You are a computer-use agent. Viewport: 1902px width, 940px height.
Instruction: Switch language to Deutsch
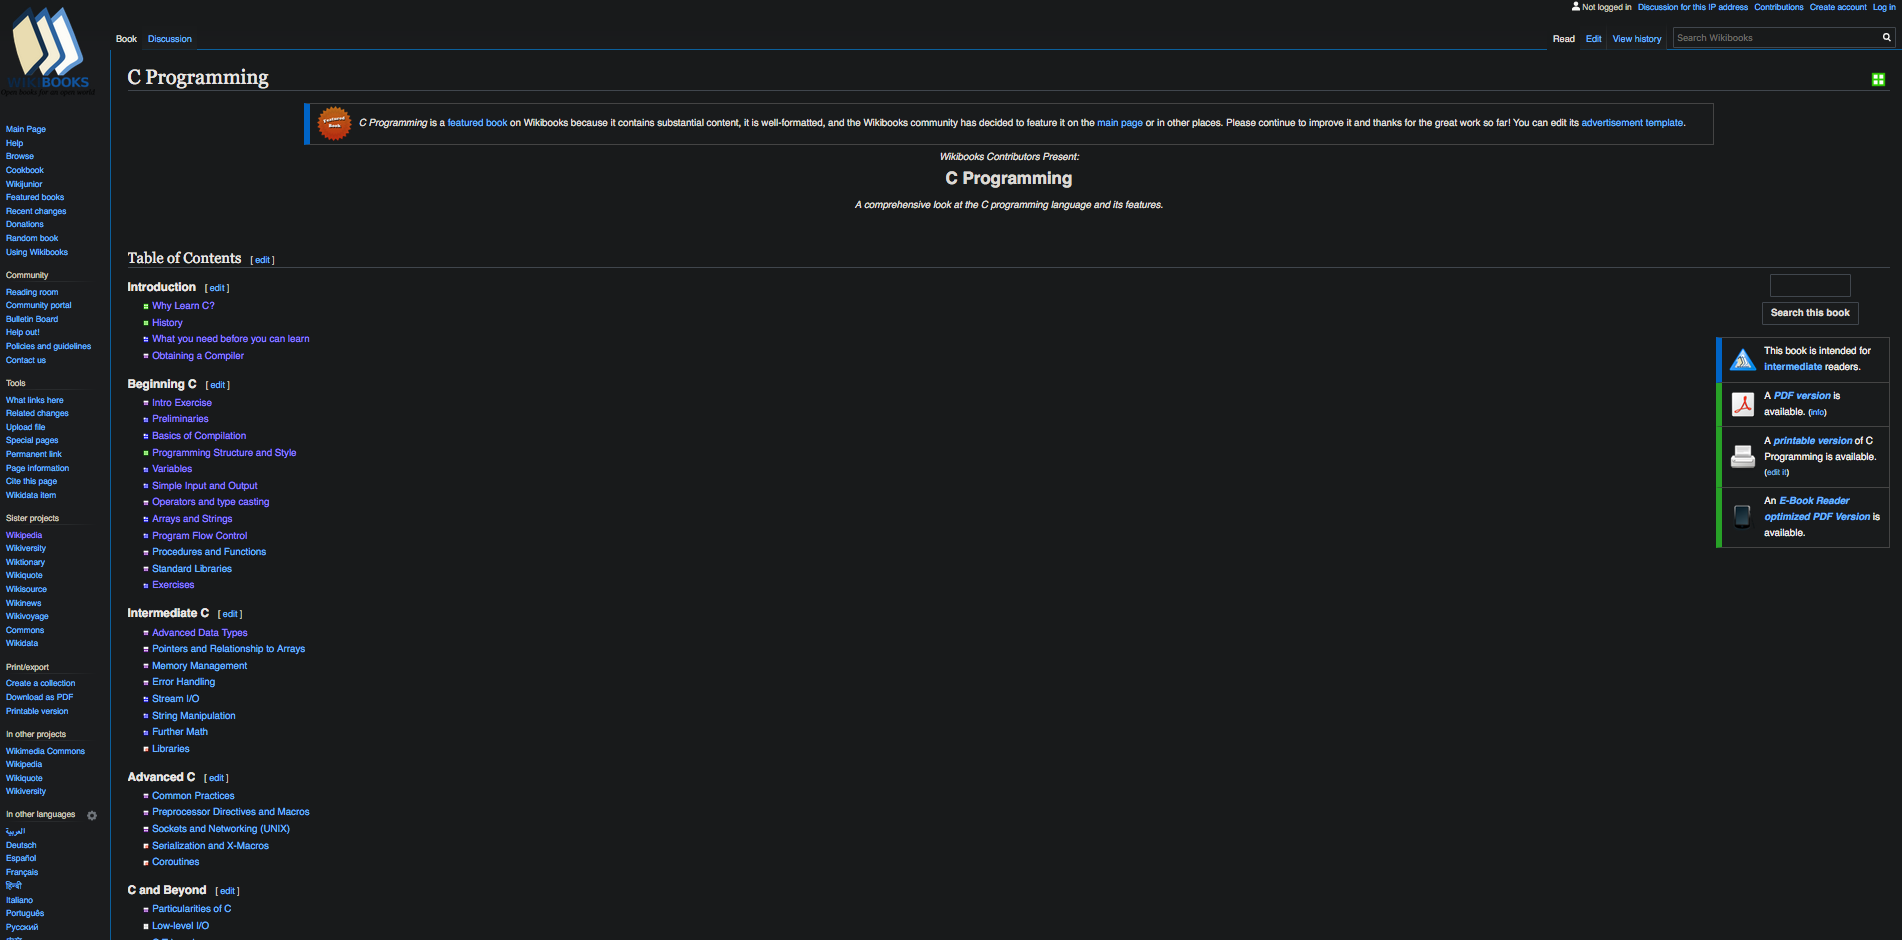[x=21, y=846]
